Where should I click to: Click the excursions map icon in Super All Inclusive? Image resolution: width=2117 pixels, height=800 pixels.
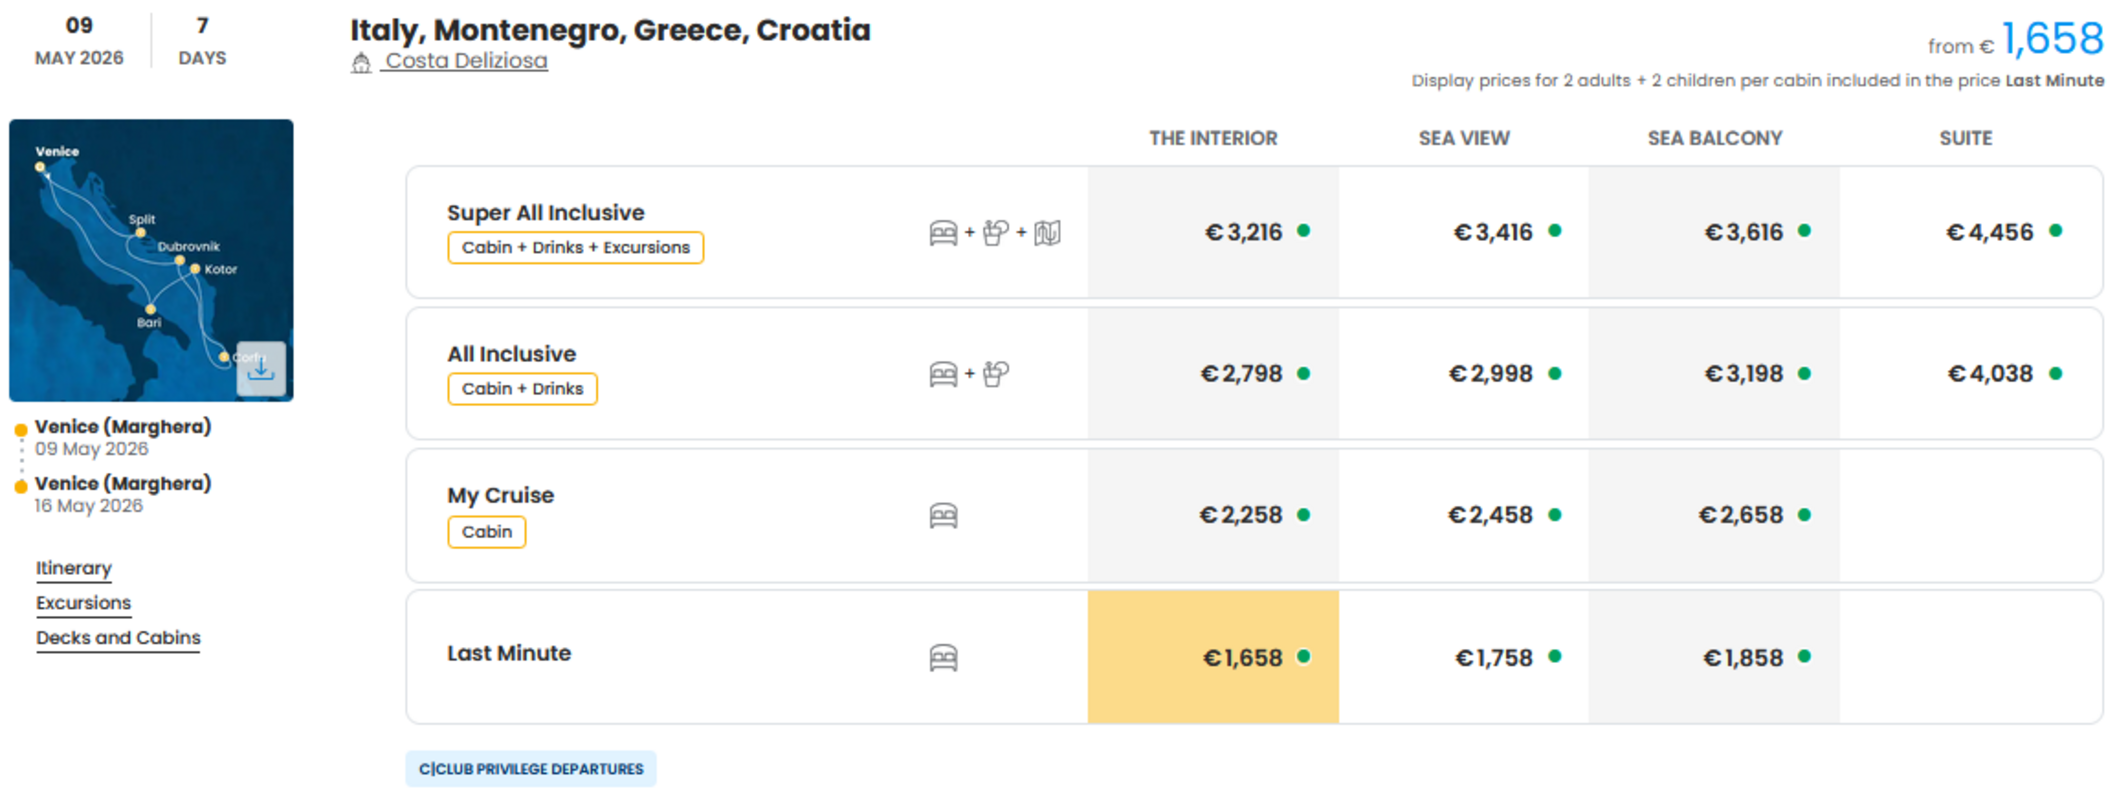[x=1047, y=233]
